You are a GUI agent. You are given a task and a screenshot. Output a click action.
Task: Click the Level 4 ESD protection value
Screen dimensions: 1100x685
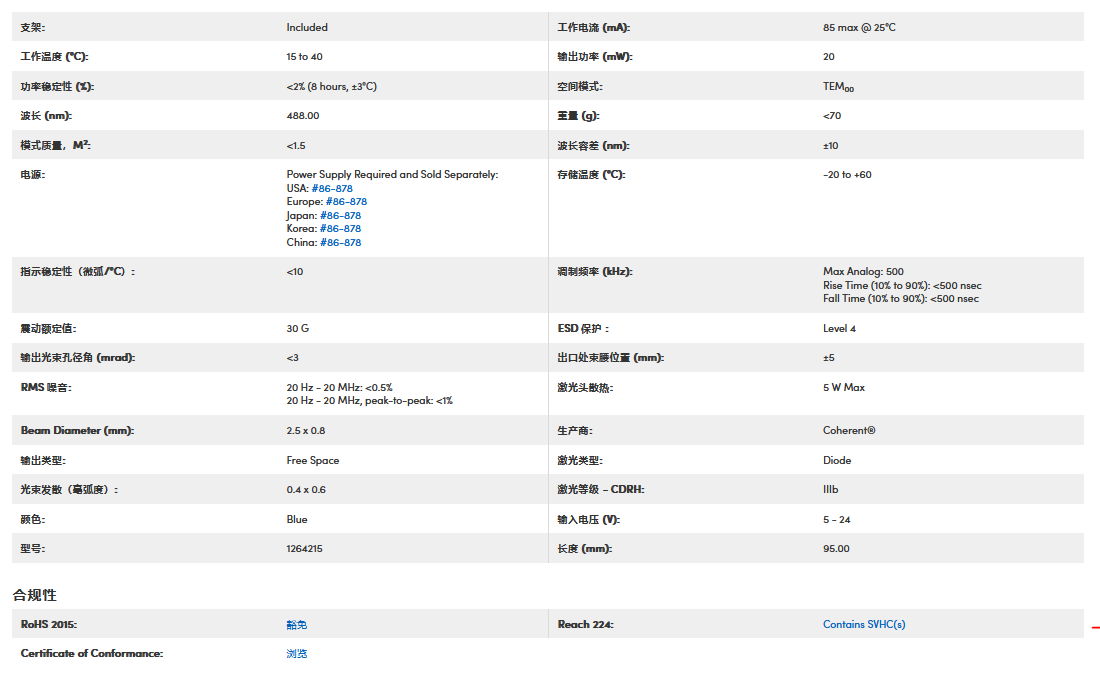coord(839,328)
